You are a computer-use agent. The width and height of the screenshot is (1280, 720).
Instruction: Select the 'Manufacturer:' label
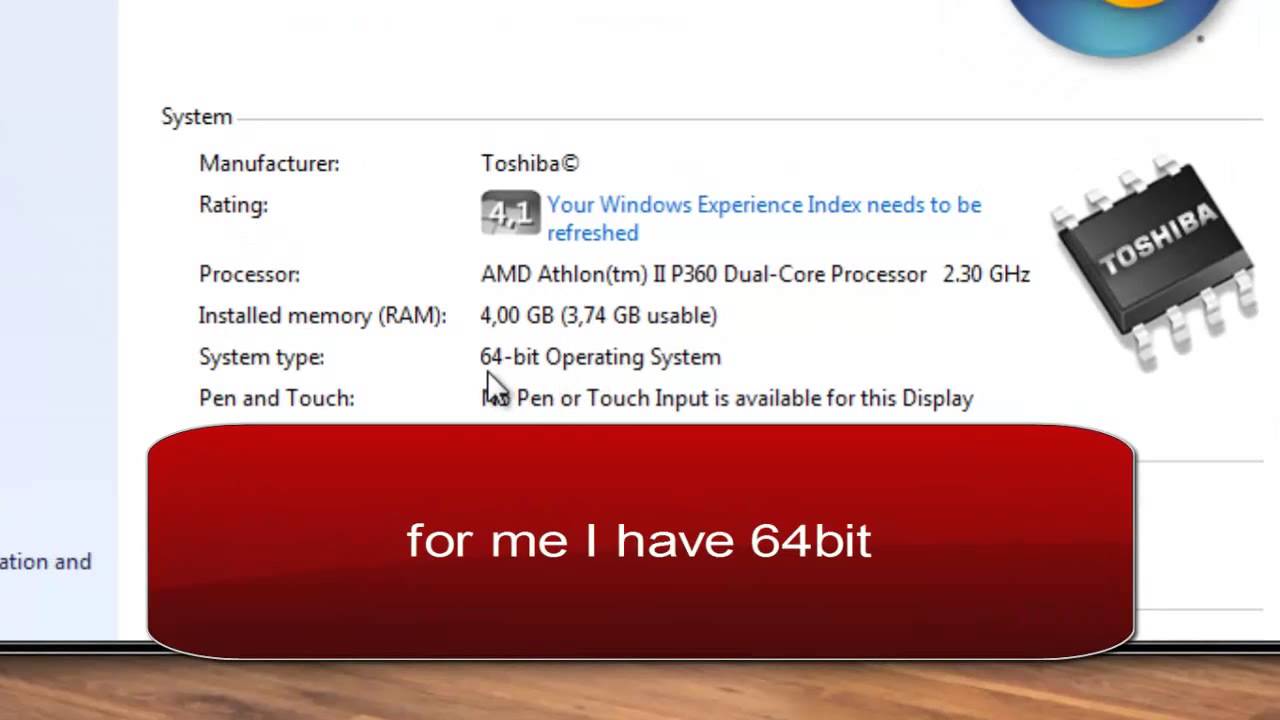(x=269, y=163)
